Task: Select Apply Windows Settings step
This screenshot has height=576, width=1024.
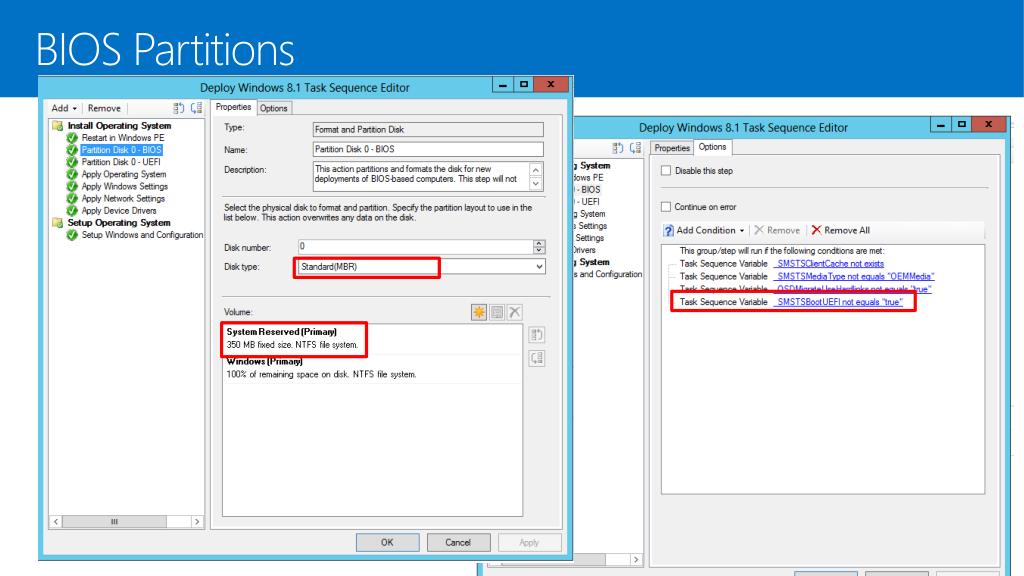Action: pos(125,186)
